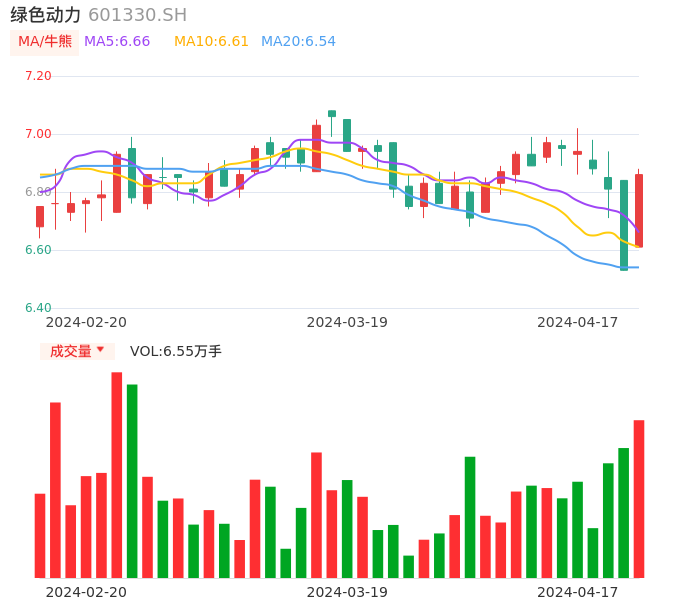Select the MA/牛熊 indicator button

coord(45,42)
